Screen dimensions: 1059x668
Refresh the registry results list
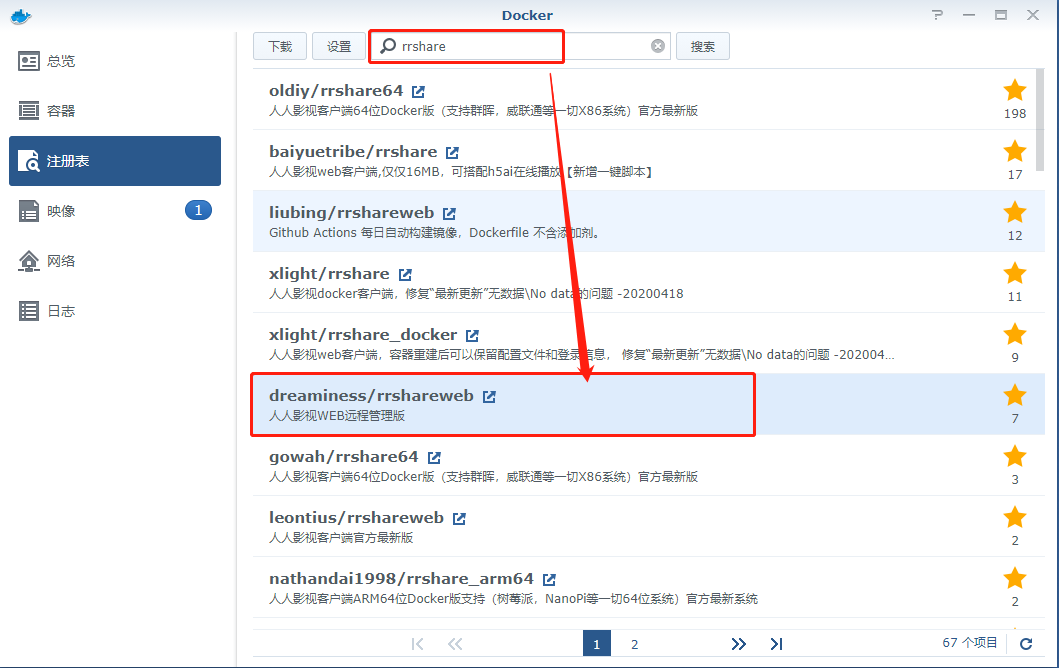coord(1026,644)
